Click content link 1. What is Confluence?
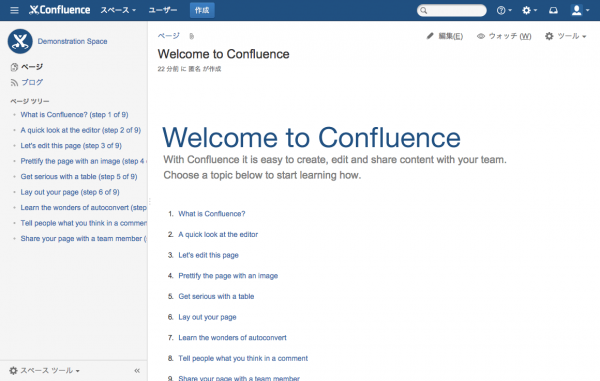 tap(212, 214)
